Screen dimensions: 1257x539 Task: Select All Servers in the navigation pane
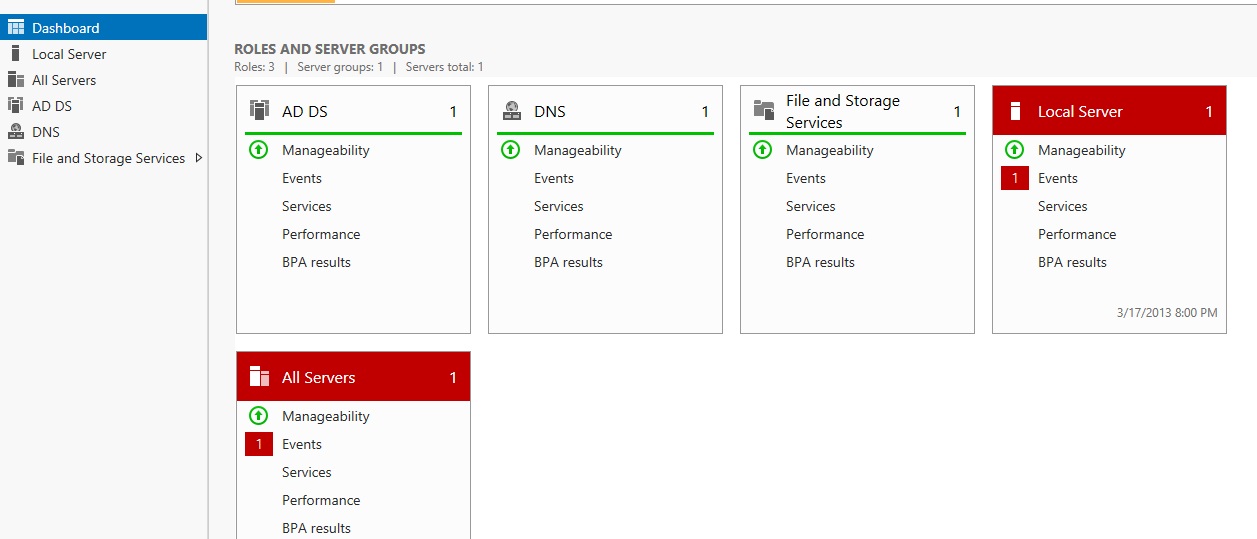point(64,80)
